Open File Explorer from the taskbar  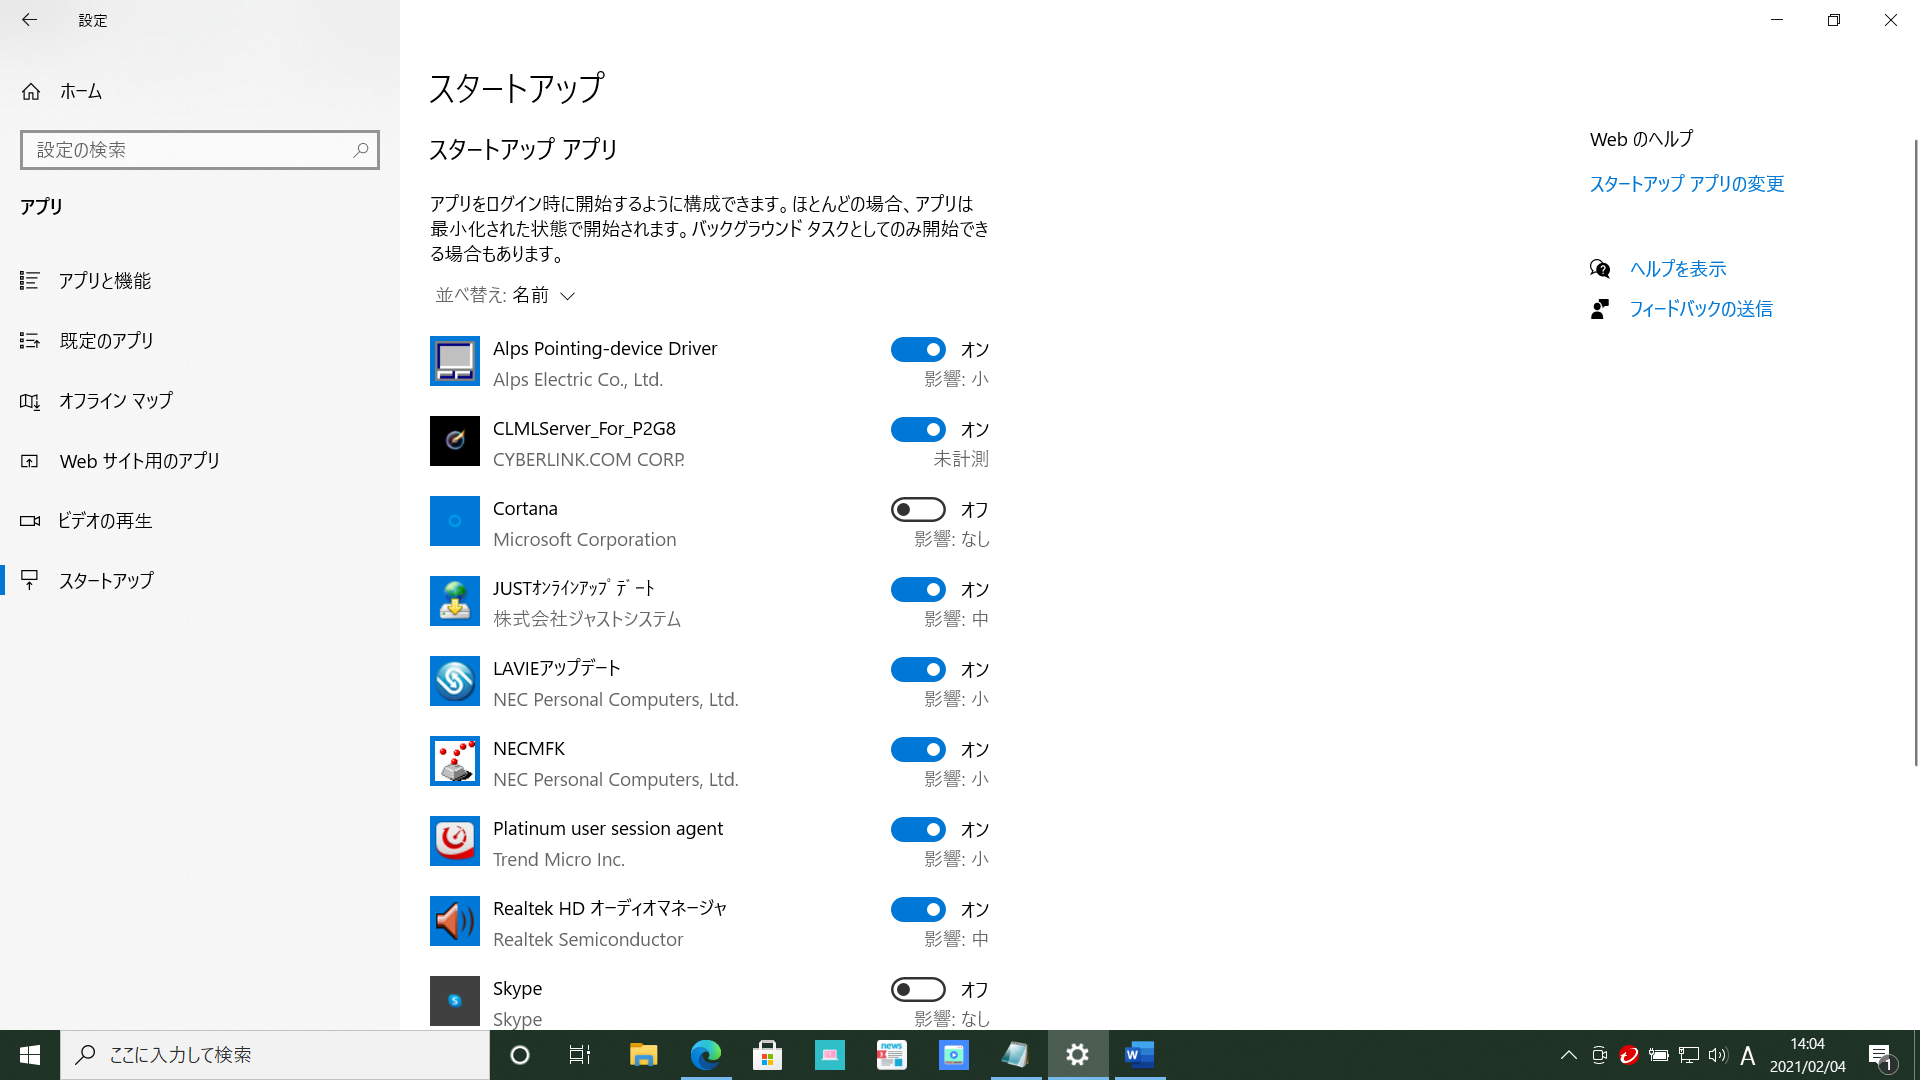coord(643,1055)
